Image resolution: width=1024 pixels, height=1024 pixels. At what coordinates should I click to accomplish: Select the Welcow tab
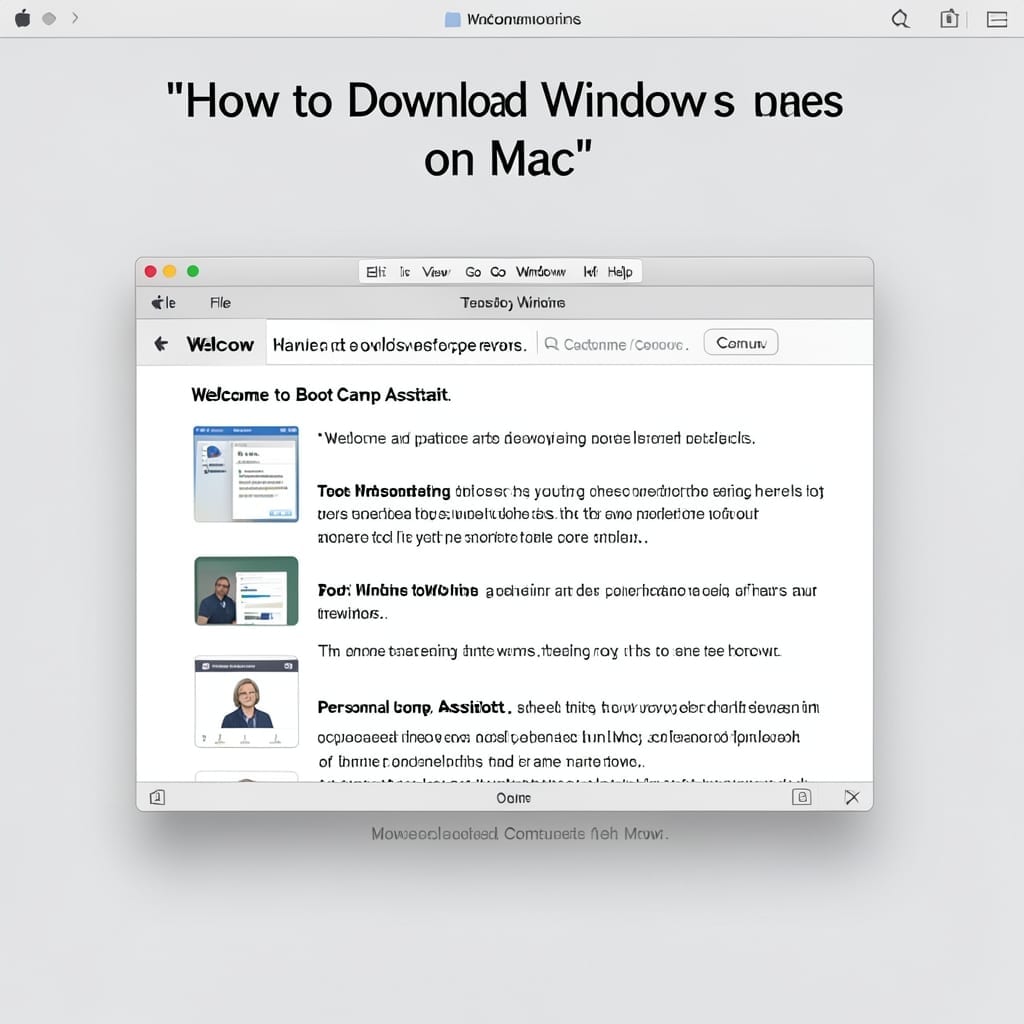(220, 344)
